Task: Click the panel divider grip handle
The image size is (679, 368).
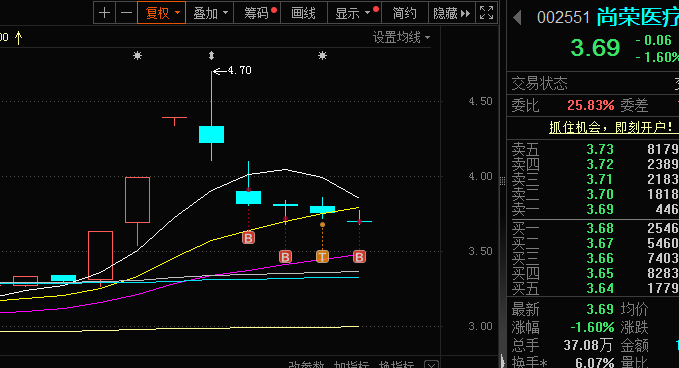Action: 502,181
